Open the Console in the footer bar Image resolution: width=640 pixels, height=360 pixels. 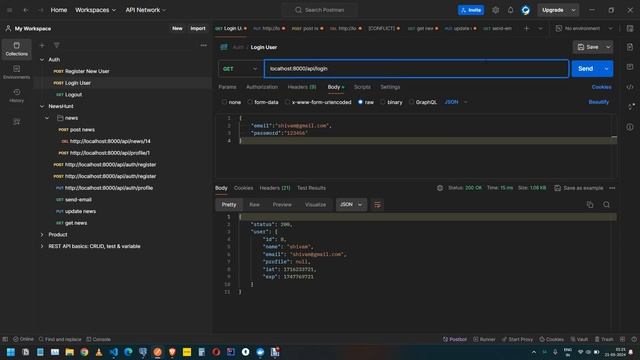coord(98,339)
